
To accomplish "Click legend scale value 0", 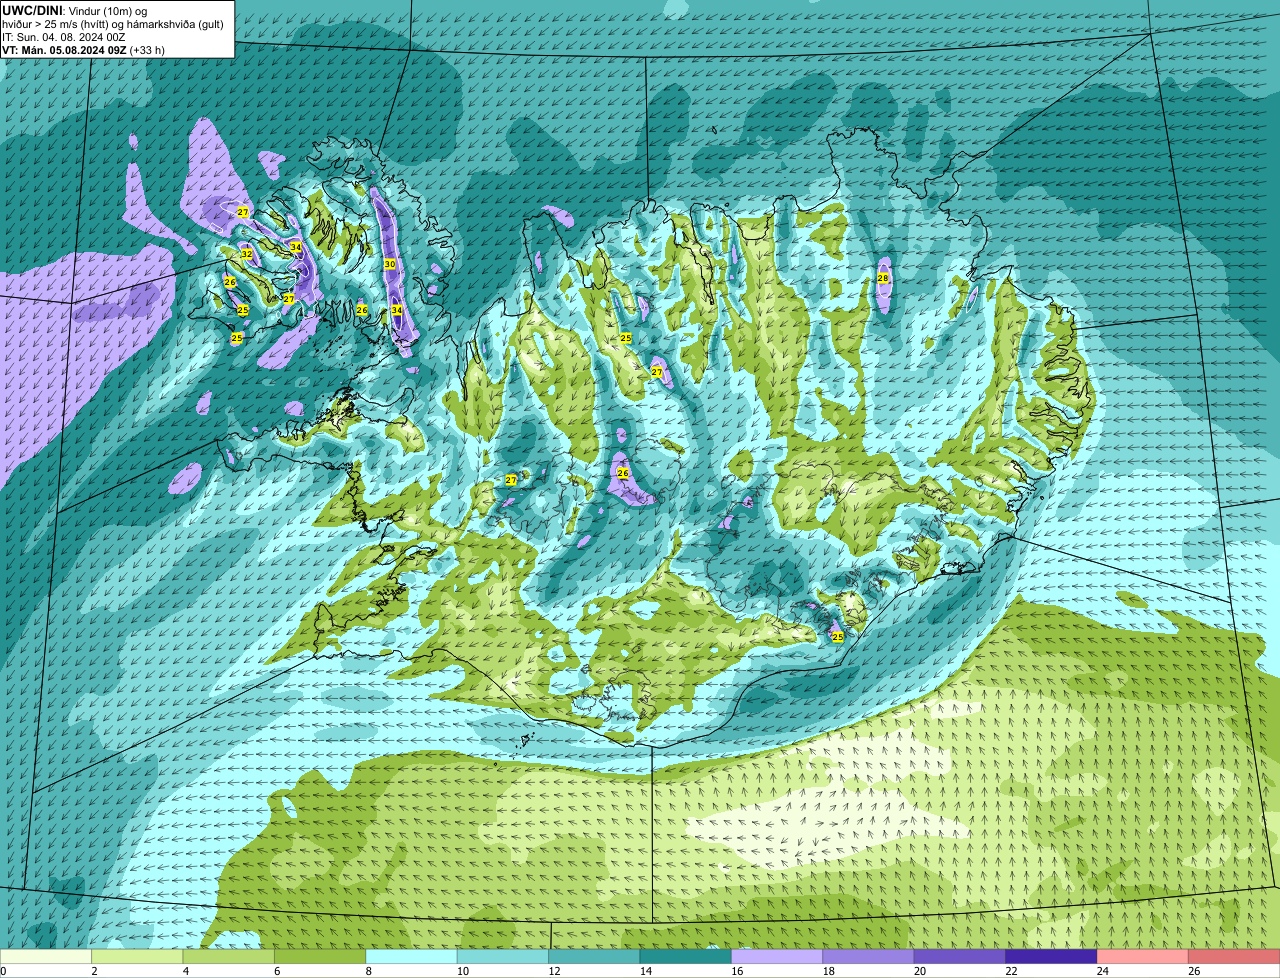I will (3, 971).
